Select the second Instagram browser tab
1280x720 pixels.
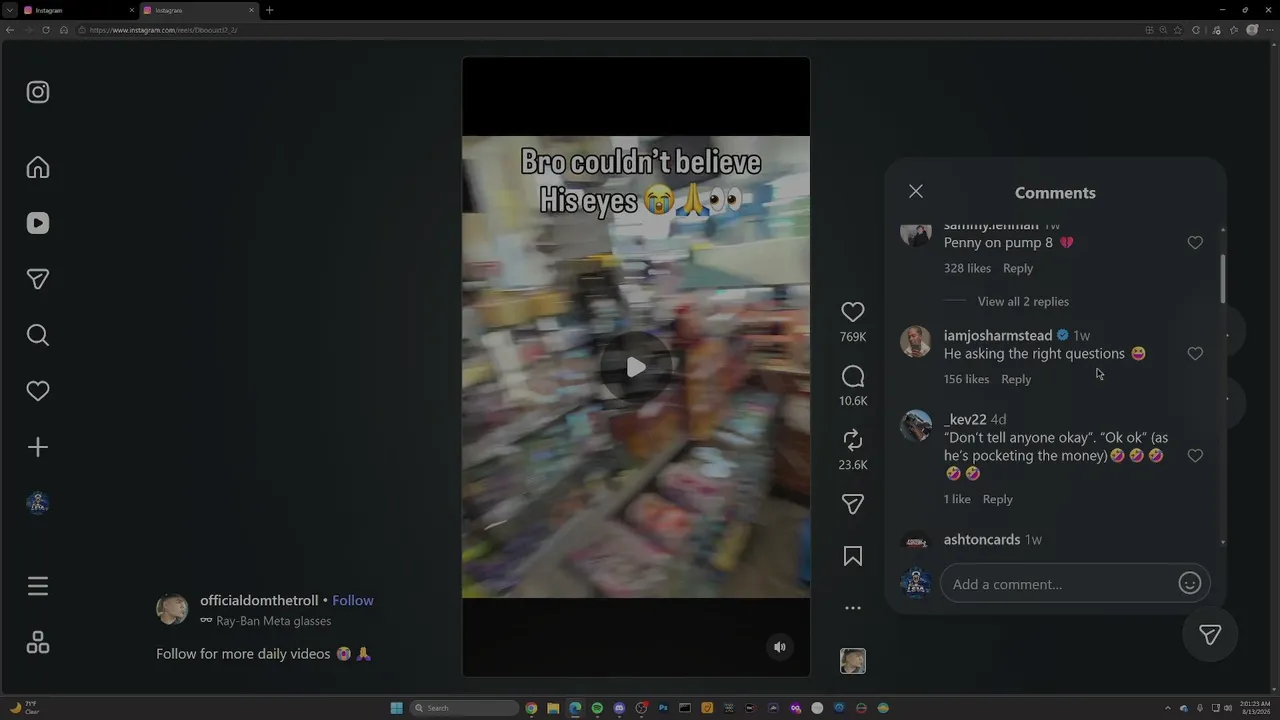pyautogui.click(x=198, y=10)
